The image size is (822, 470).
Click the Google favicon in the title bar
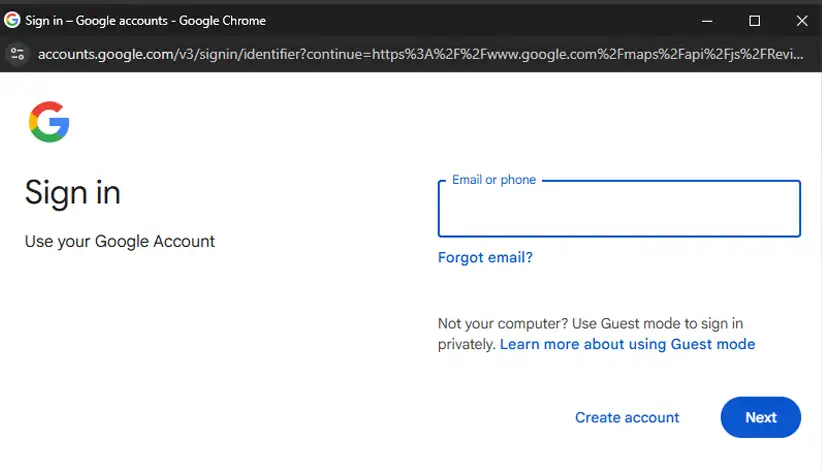pyautogui.click(x=12, y=20)
